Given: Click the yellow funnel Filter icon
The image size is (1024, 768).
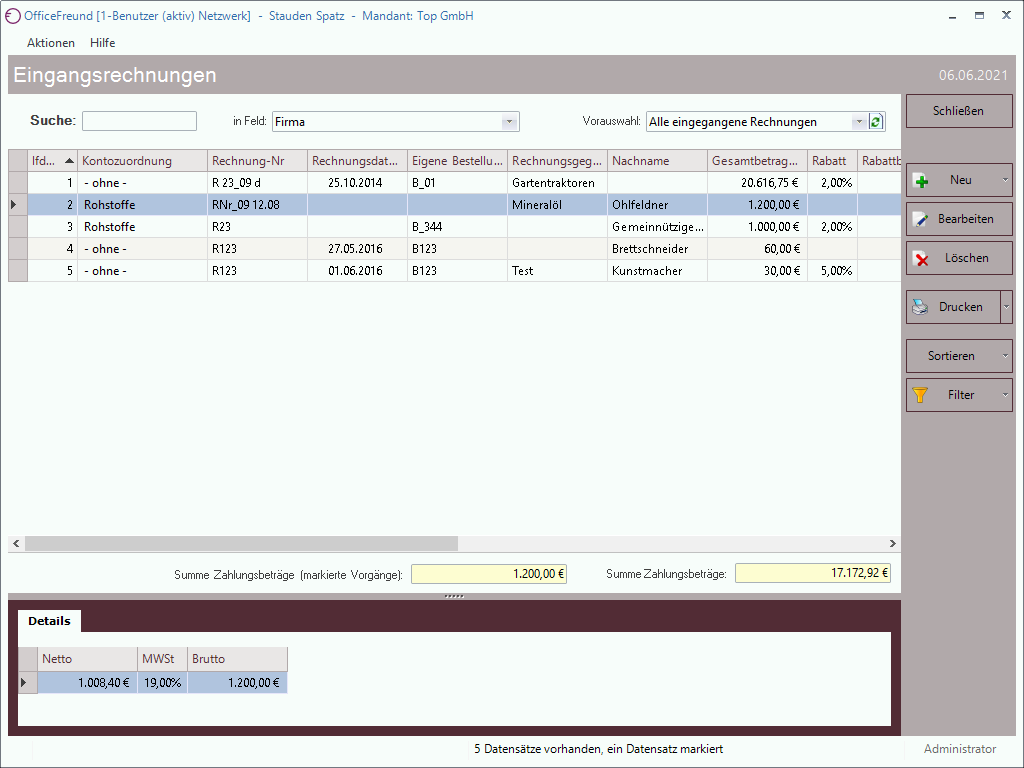Looking at the screenshot, I should click(x=921, y=396).
